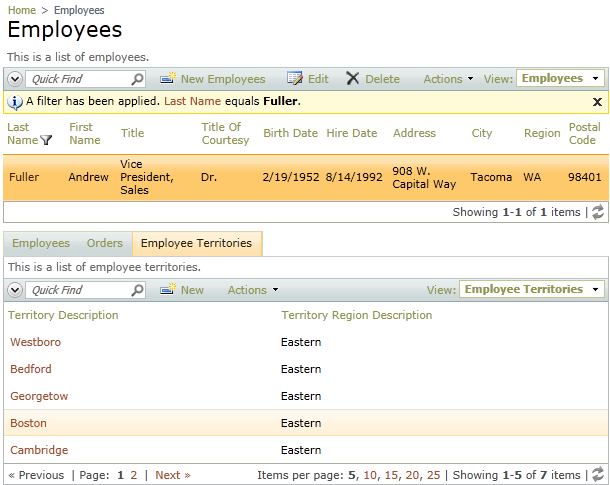Sort by Region column header
The width and height of the screenshot is (610, 485).
pyautogui.click(x=542, y=133)
